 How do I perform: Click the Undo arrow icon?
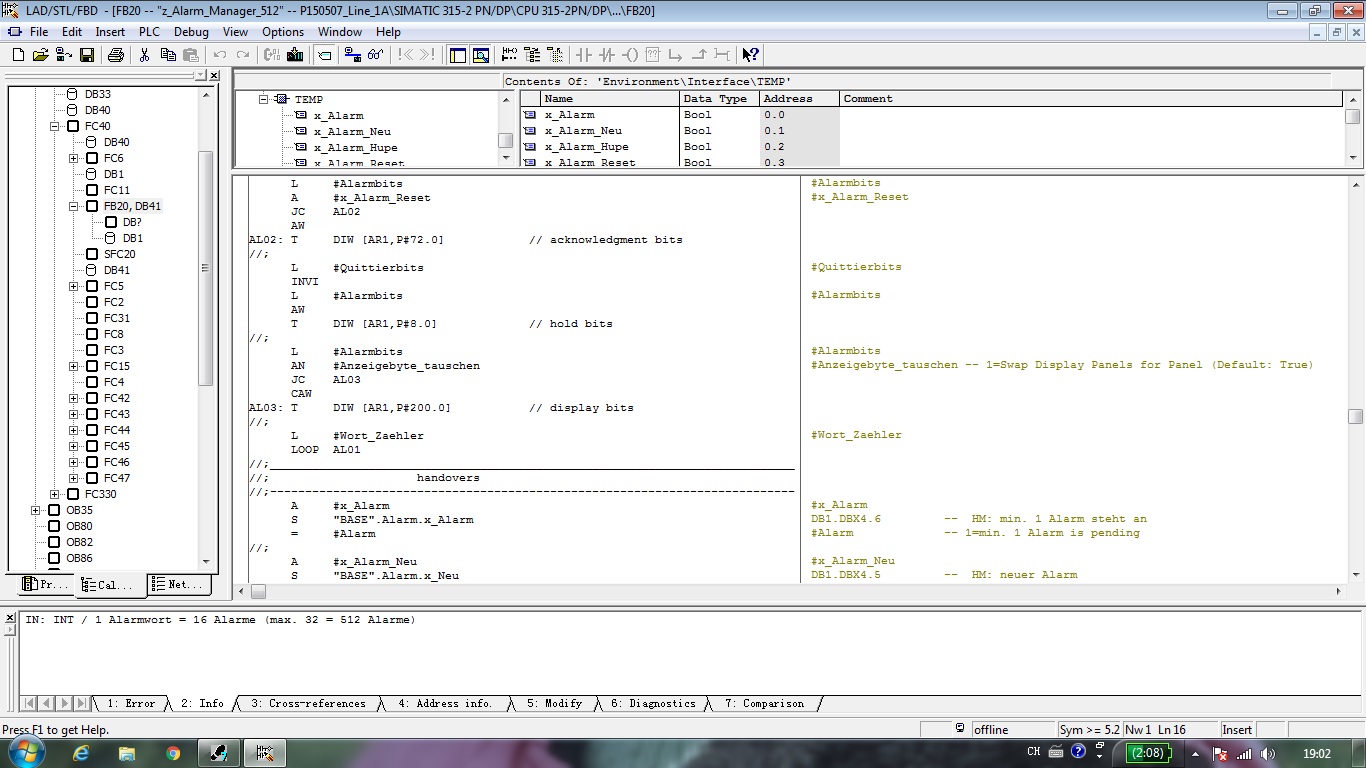219,55
